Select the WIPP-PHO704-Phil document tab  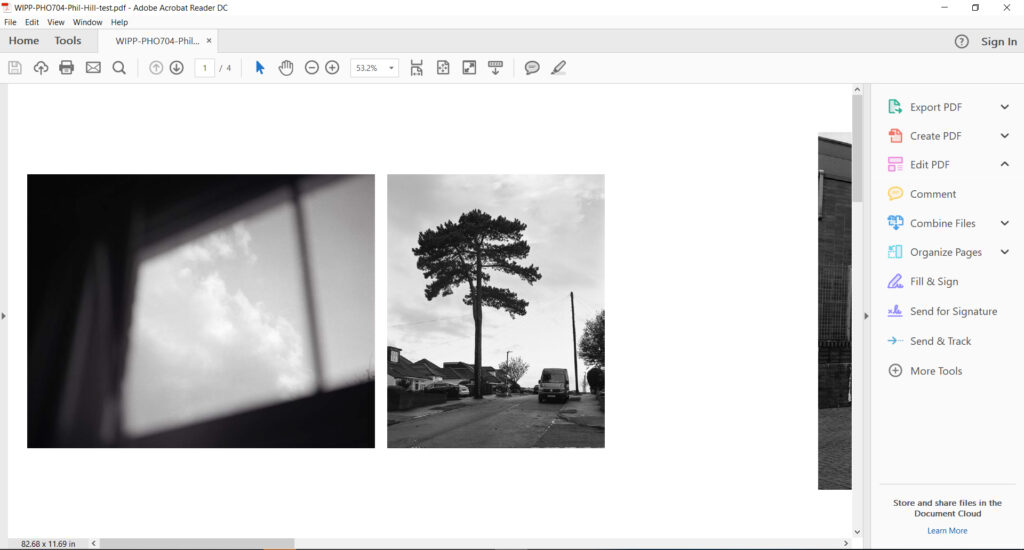coord(157,40)
